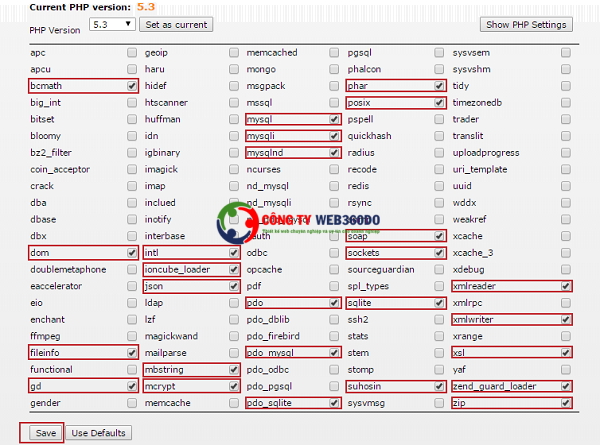Uncheck the sockets extension
This screenshot has height=445, width=600.
pos(439,253)
